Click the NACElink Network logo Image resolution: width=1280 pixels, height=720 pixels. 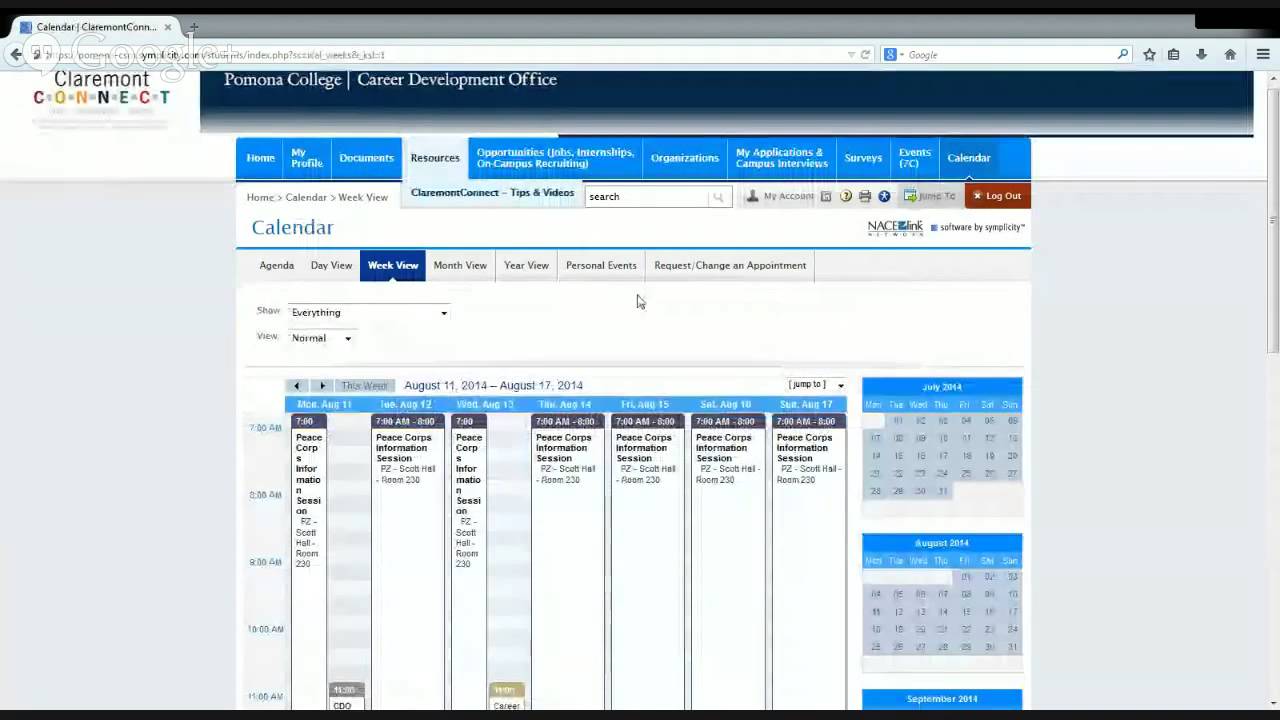coord(895,228)
